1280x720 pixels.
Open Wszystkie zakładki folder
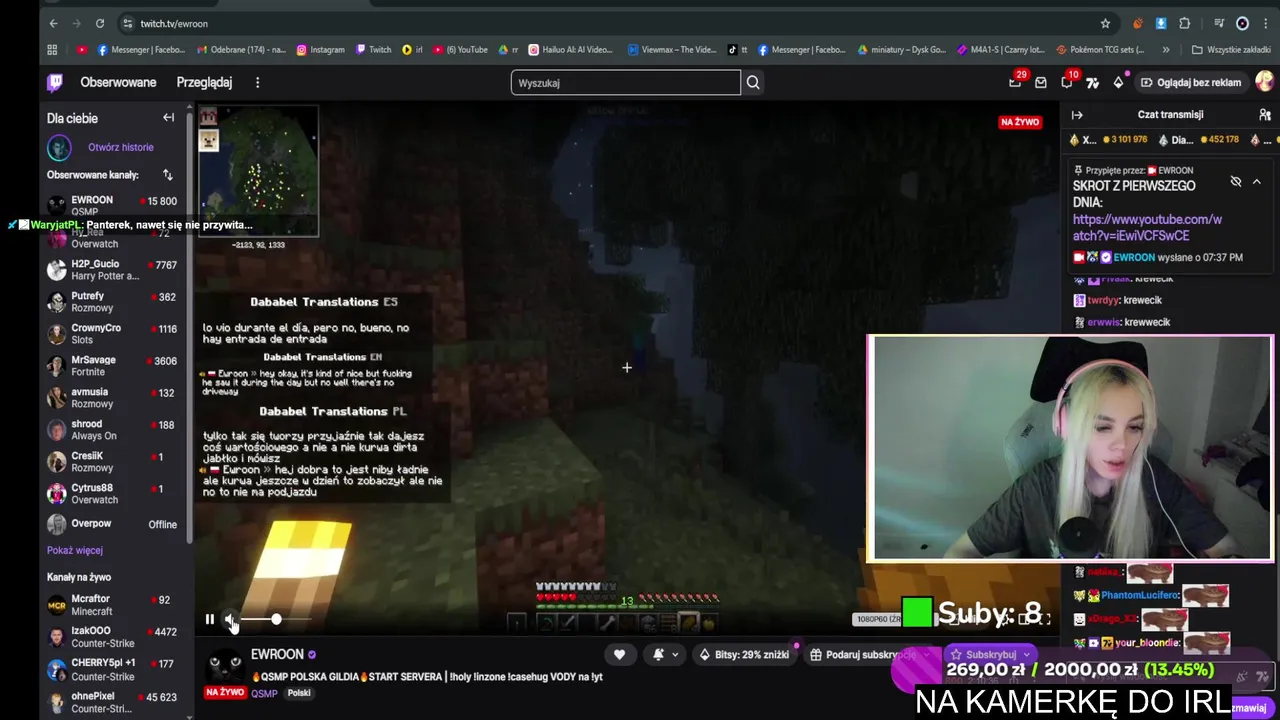(1231, 49)
